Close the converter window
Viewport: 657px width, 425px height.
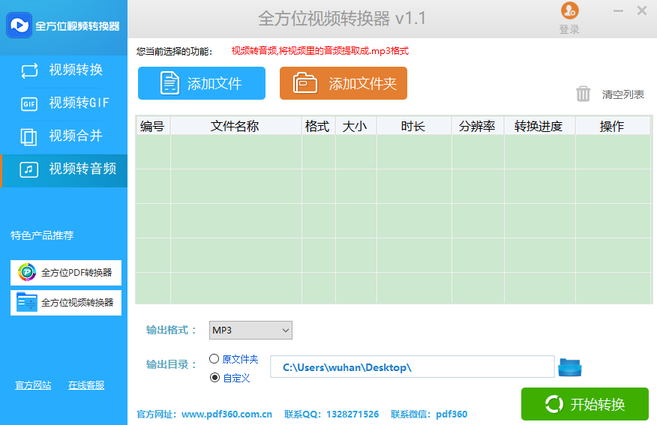click(641, 10)
